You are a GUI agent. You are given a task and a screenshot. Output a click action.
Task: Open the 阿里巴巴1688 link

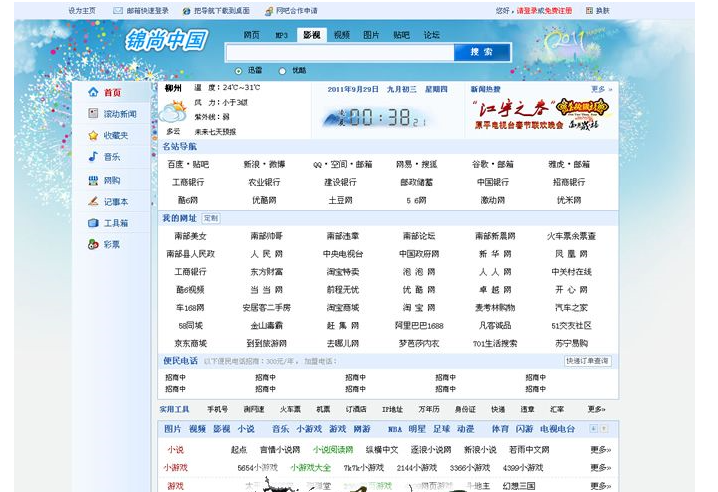tap(419, 326)
